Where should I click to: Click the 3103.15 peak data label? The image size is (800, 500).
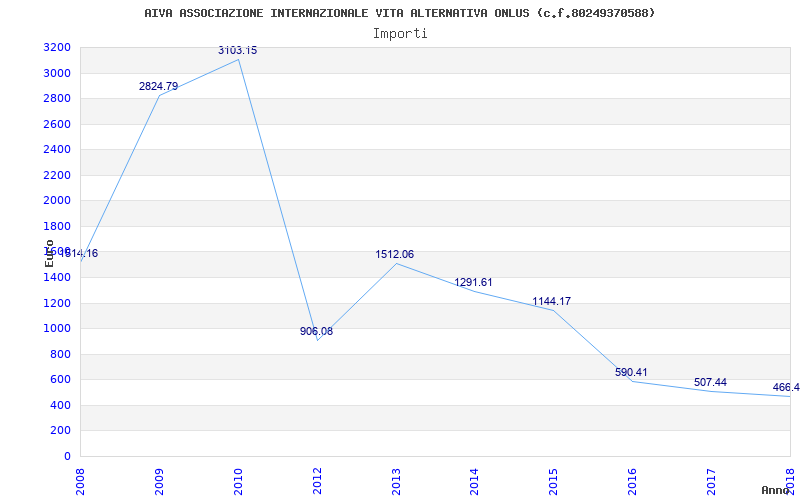[237, 51]
